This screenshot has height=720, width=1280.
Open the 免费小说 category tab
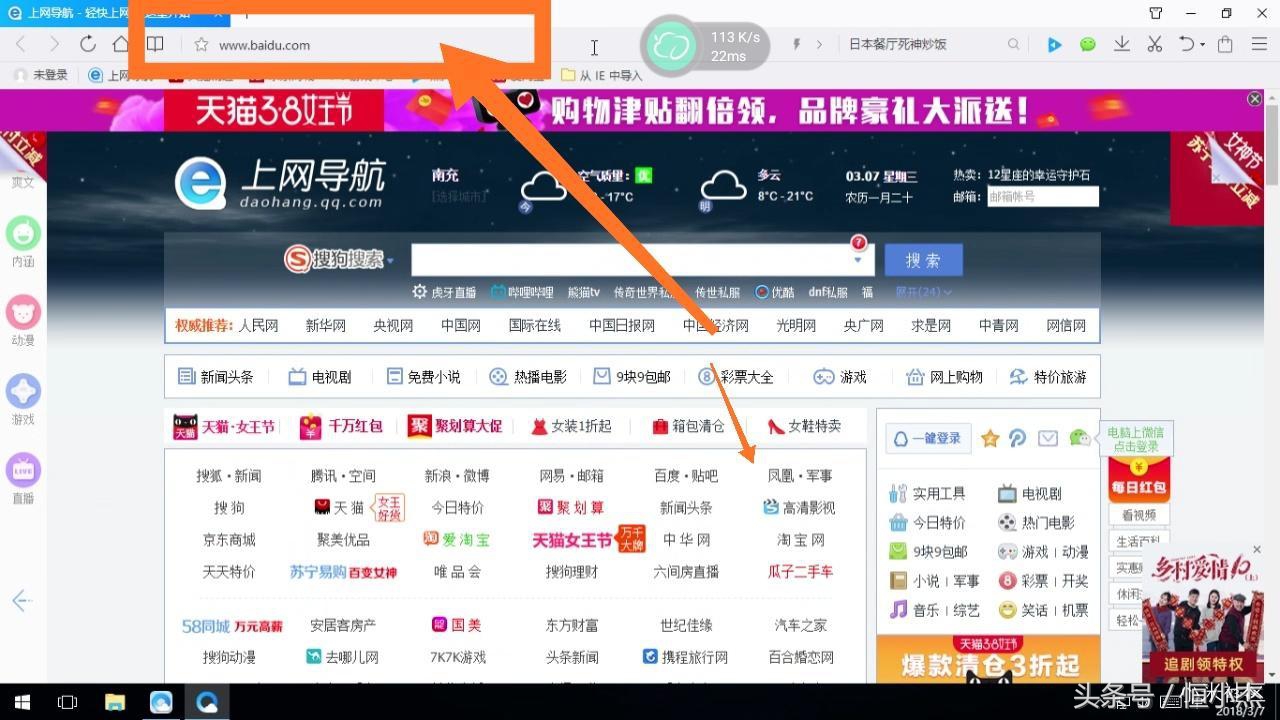click(423, 377)
